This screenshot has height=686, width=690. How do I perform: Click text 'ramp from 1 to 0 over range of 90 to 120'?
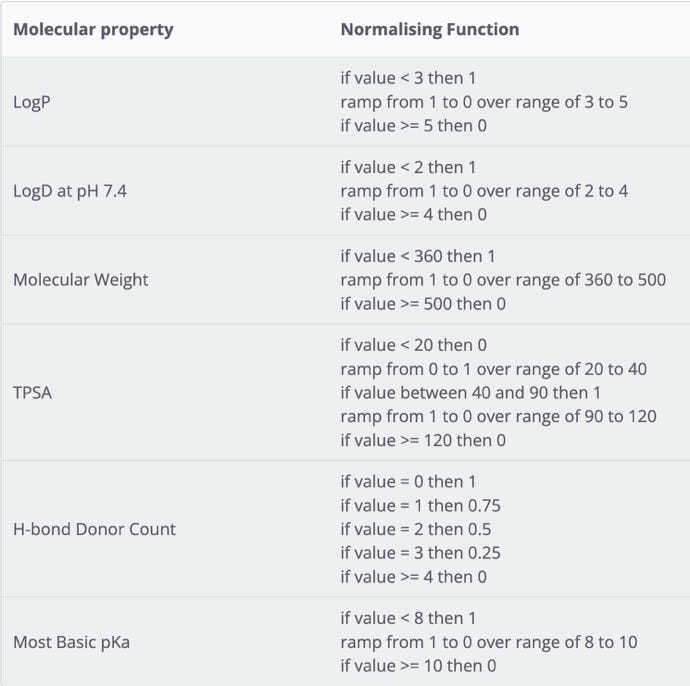(499, 416)
